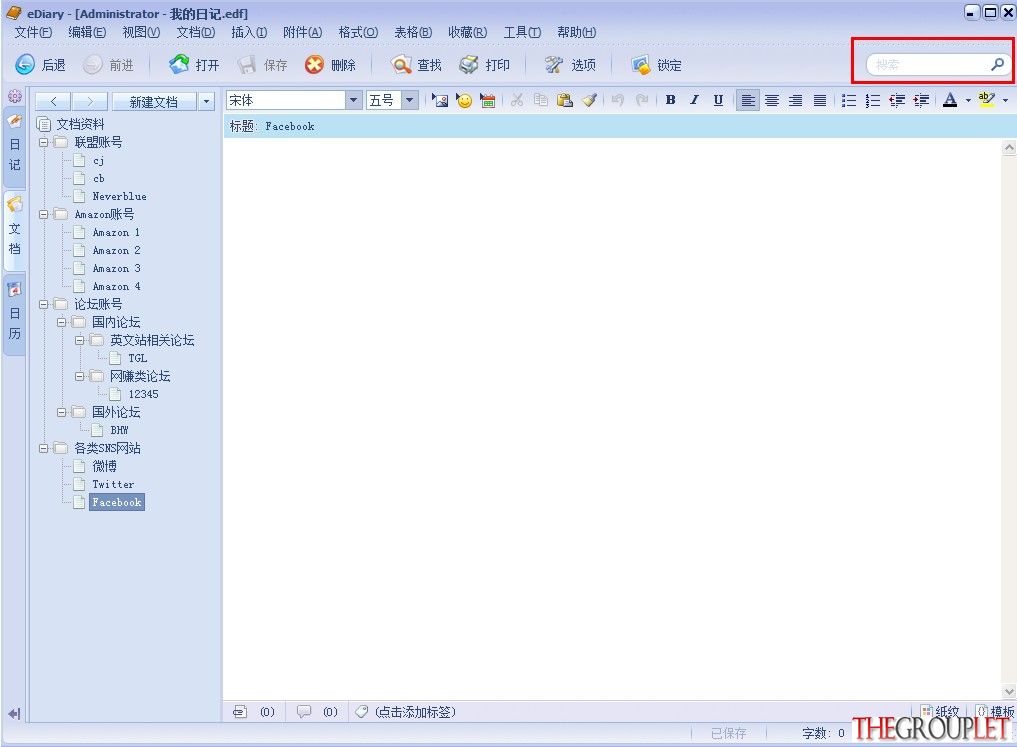The height and width of the screenshot is (747, 1017).
Task: Open the 模板 template button
Action: 994,712
